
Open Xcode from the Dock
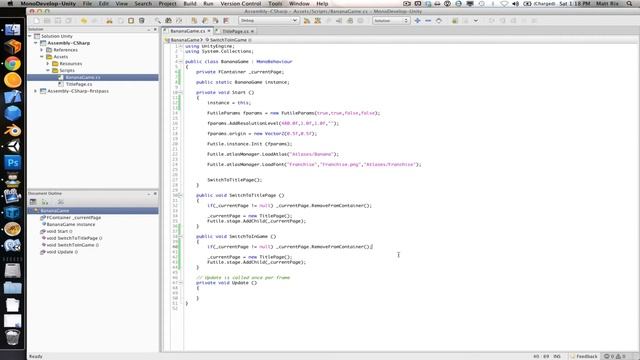click(x=13, y=97)
